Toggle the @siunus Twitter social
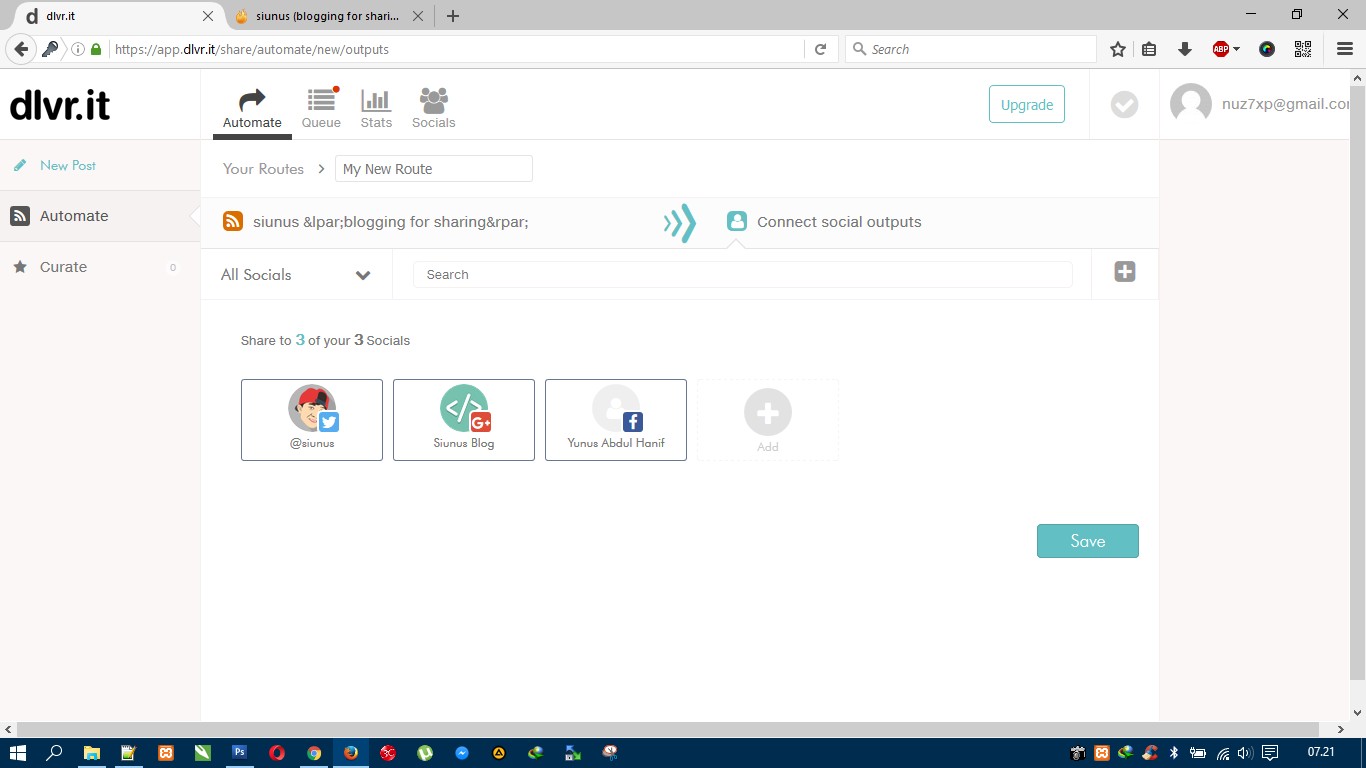1366x768 pixels. (312, 420)
